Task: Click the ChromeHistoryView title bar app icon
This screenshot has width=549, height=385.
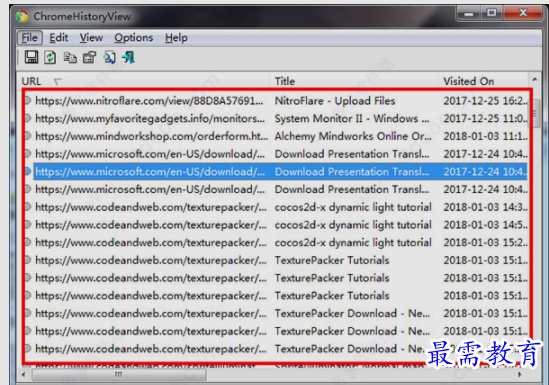Action: pyautogui.click(x=22, y=16)
